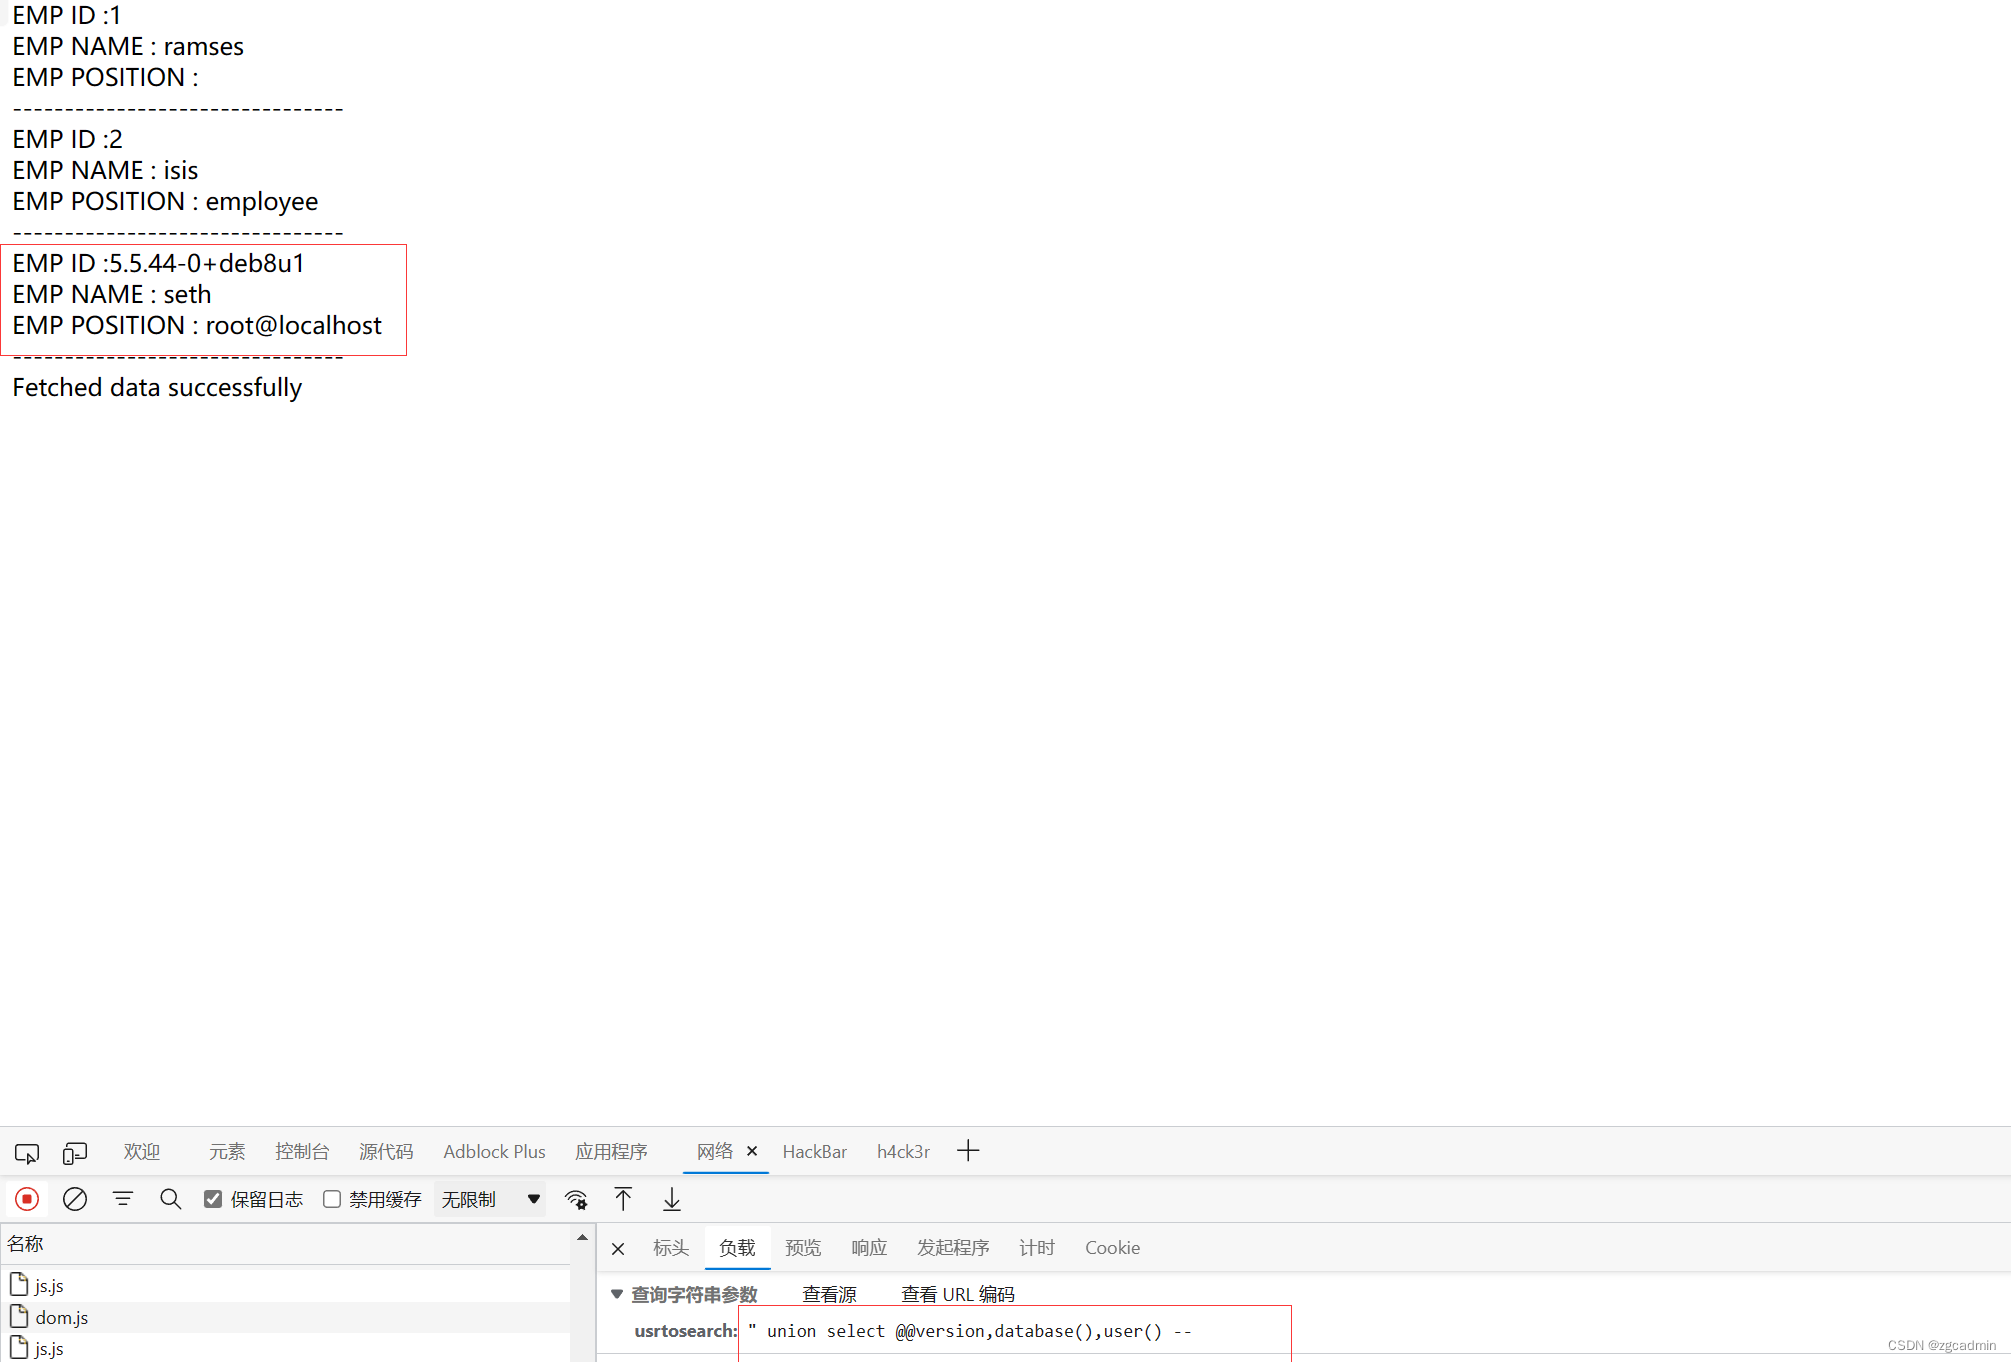Click the import HAR upload arrow
The width and height of the screenshot is (2011, 1362).
(623, 1199)
